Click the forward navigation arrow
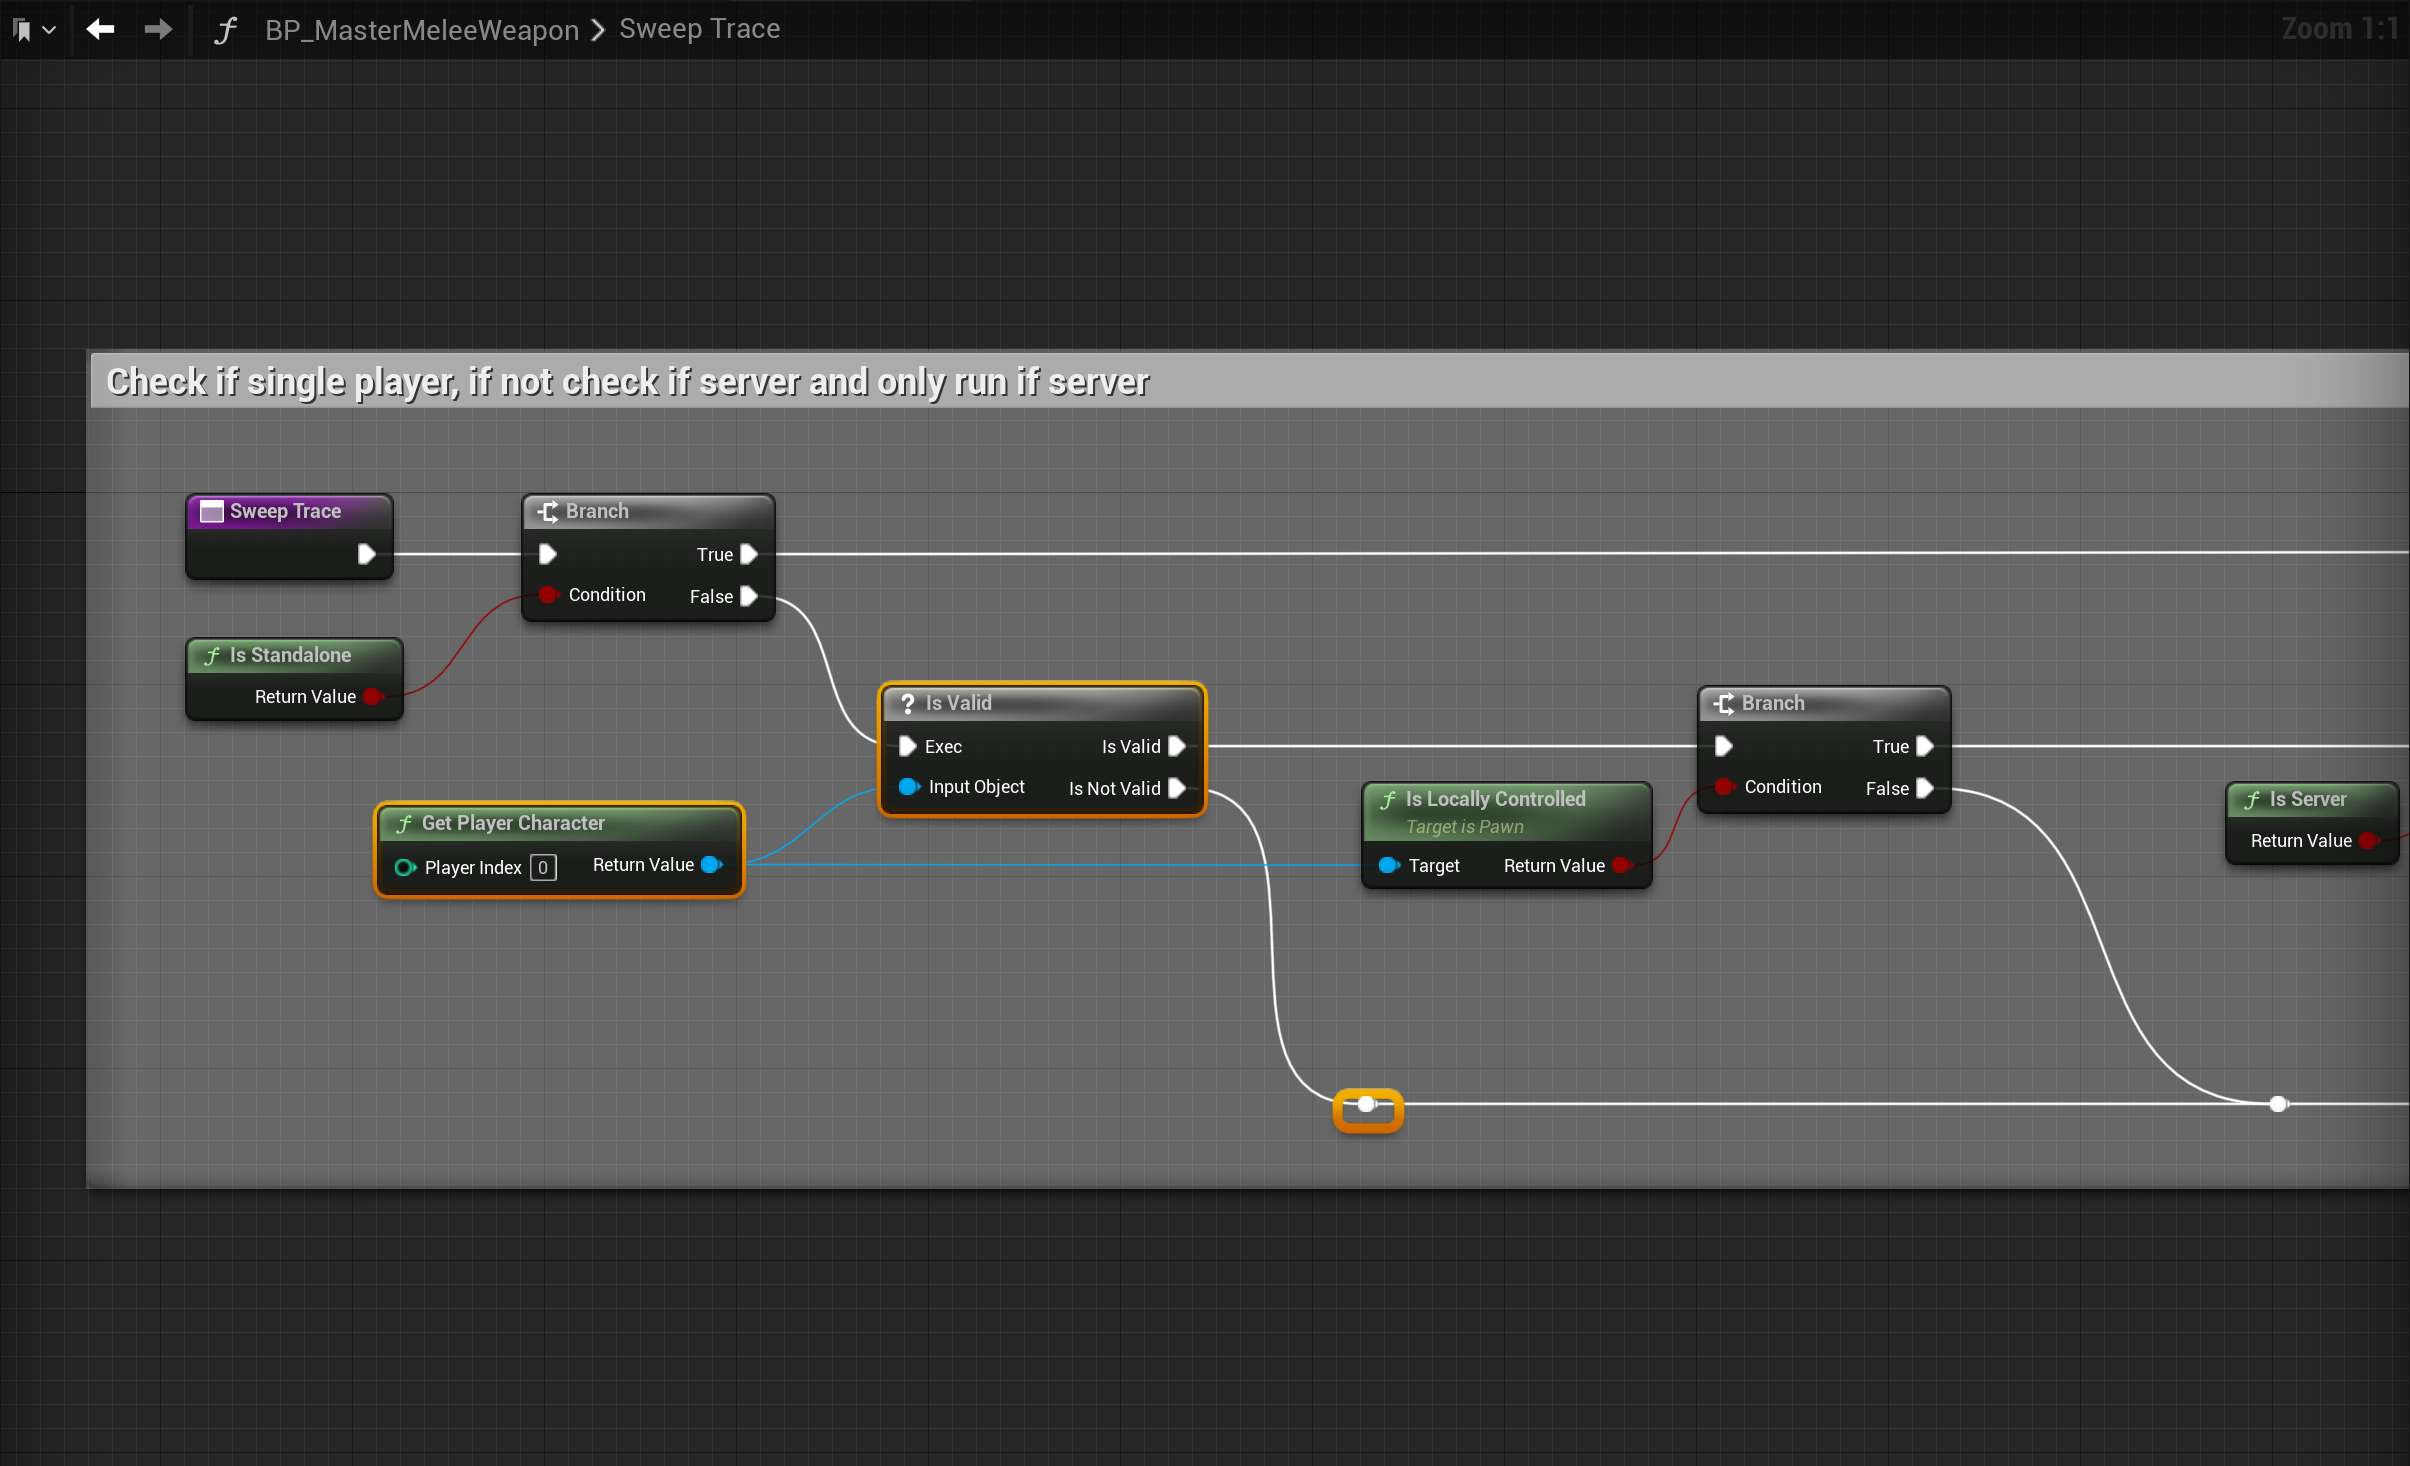The height and width of the screenshot is (1466, 2410). coord(158,29)
